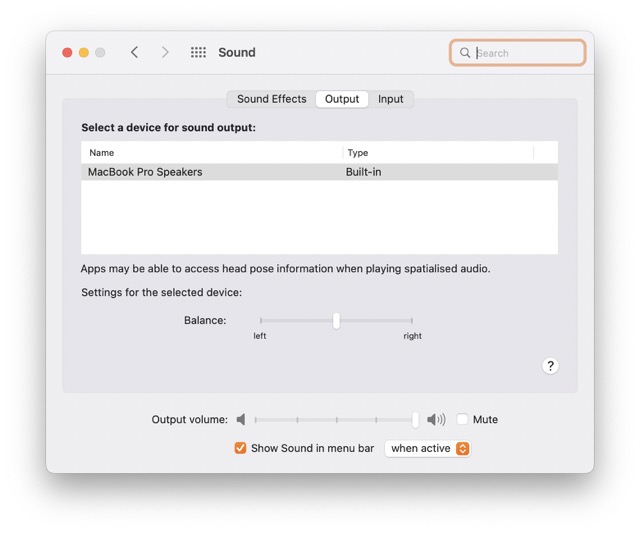
Task: Open the "when active" dropdown
Action: 428,448
